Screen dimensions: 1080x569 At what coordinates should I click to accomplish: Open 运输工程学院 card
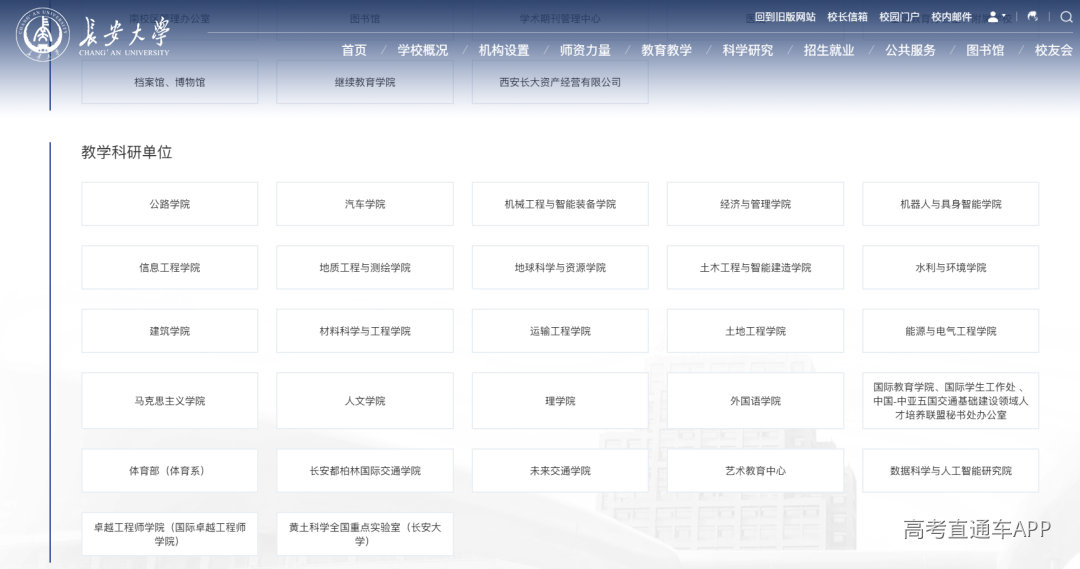point(560,331)
